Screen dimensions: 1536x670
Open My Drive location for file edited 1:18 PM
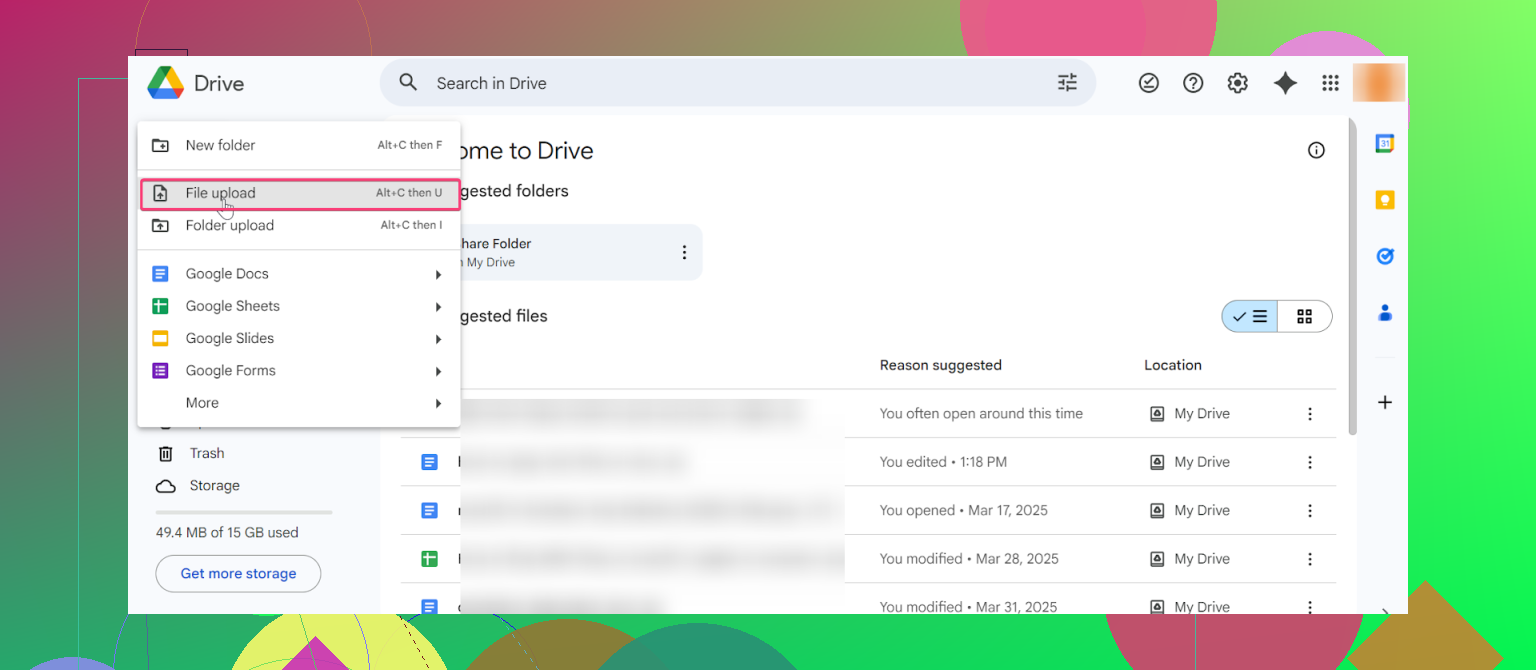(1190, 462)
